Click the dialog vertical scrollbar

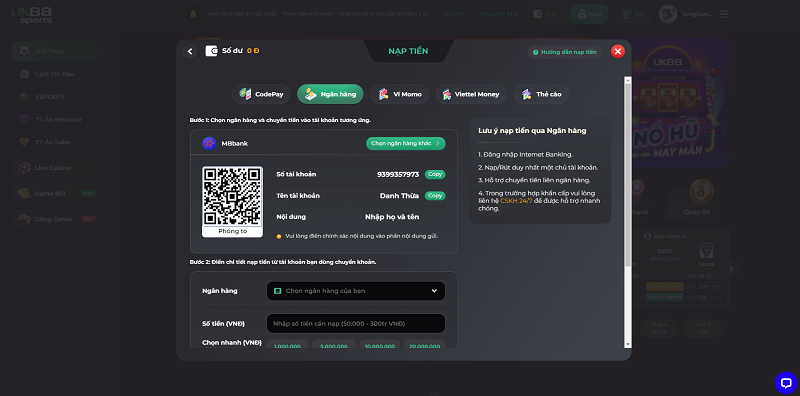[628, 212]
